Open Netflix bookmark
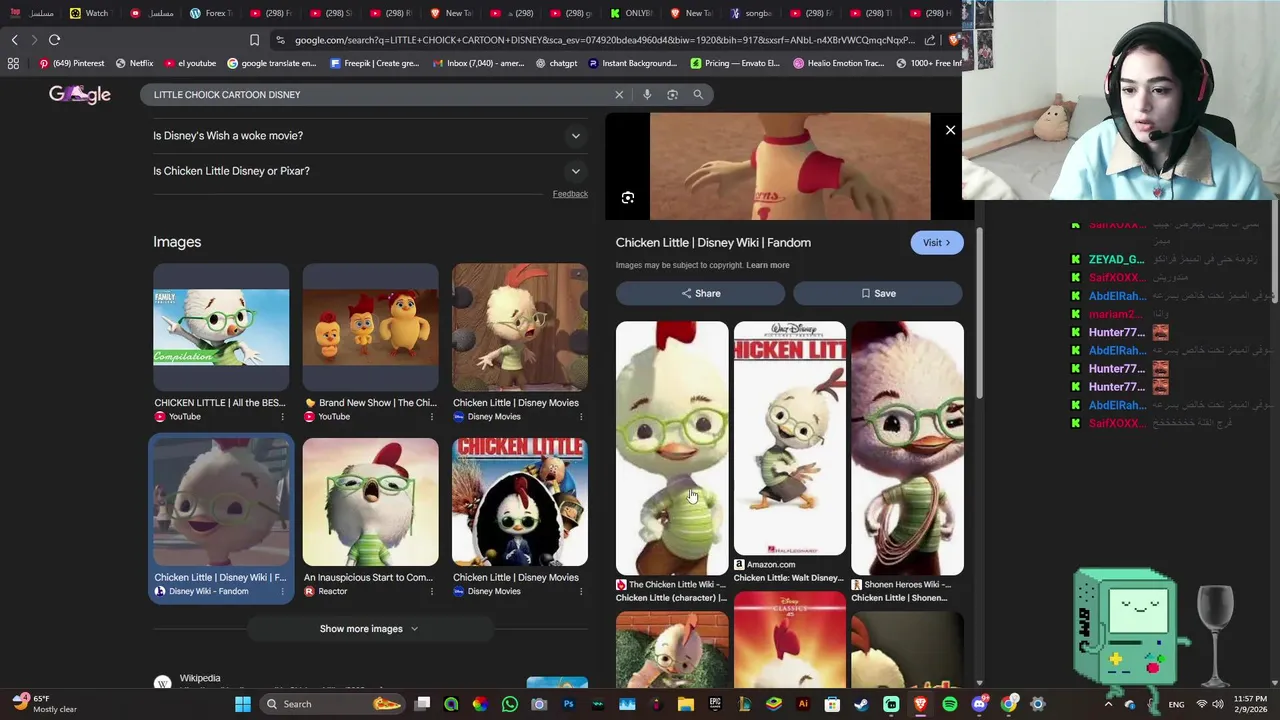Screen dimensions: 1280x720 (135, 63)
